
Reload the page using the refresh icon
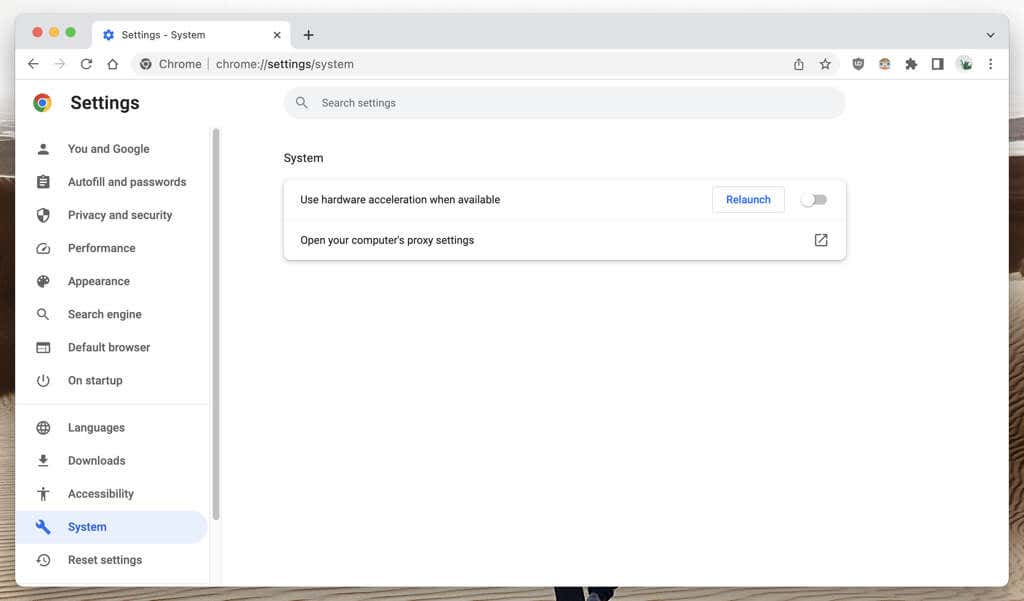[86, 63]
